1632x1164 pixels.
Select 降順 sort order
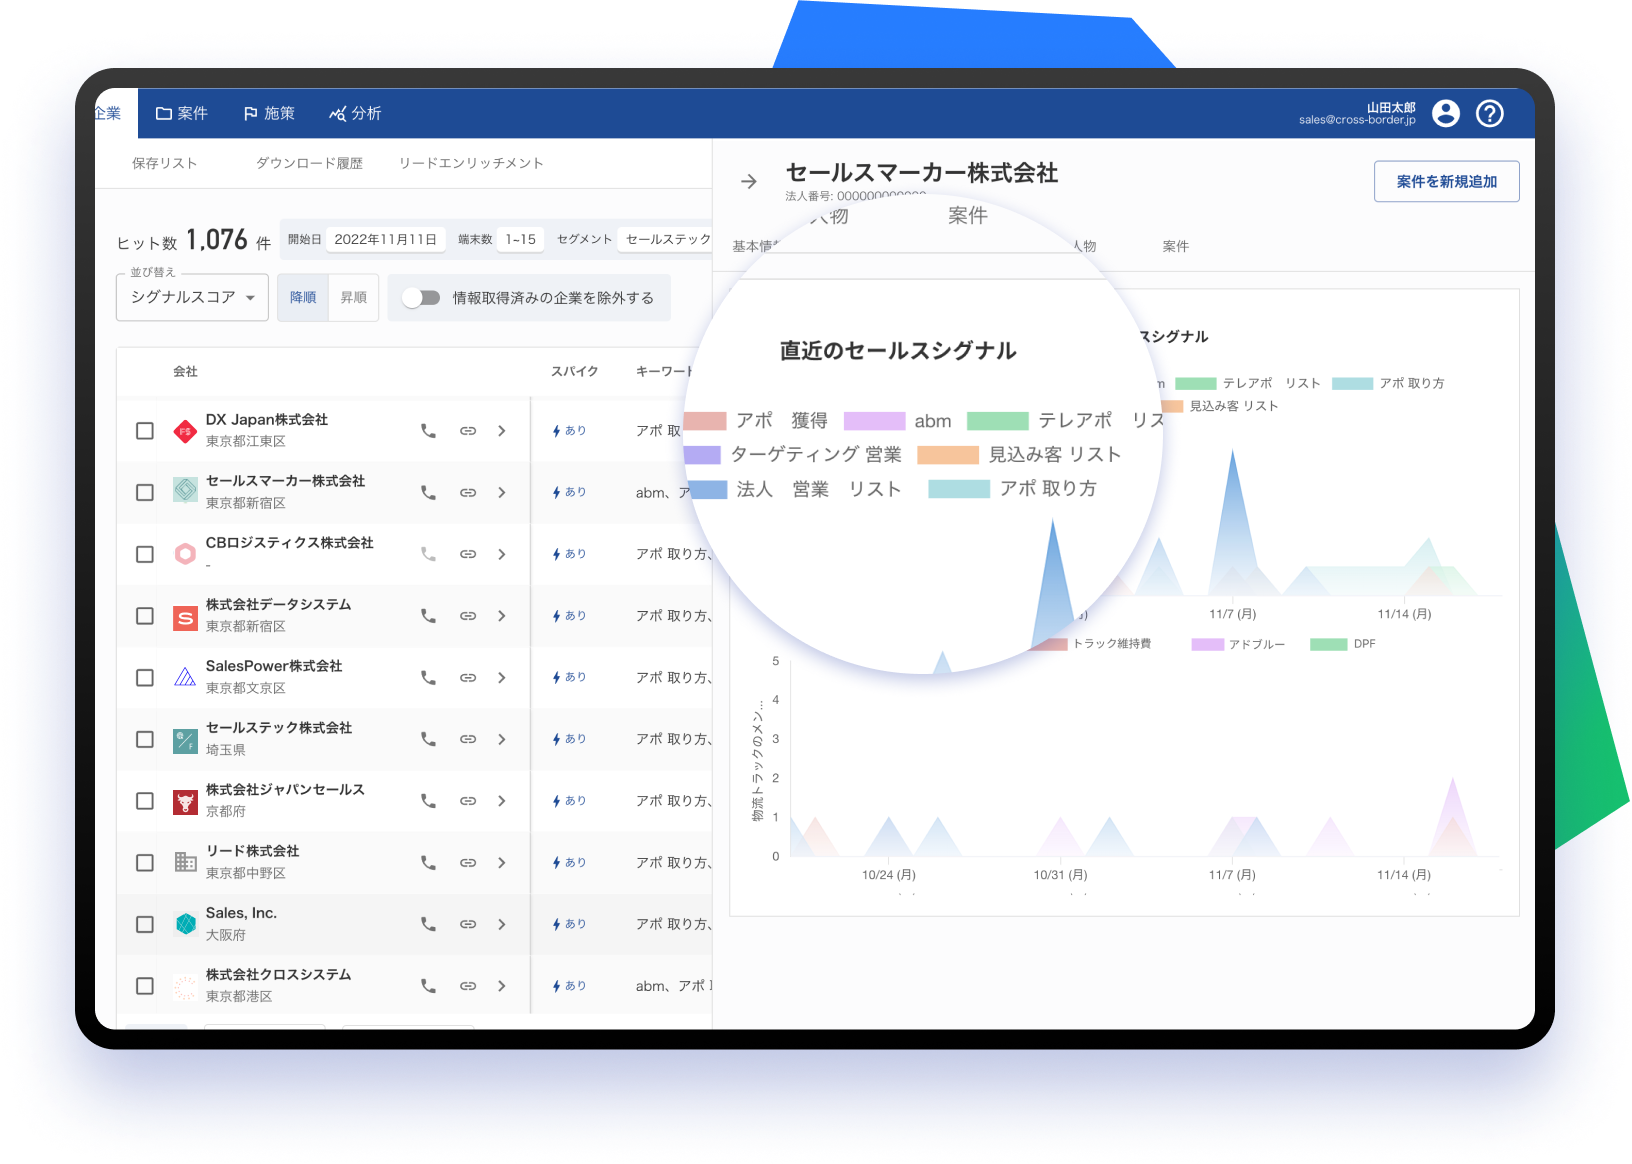(x=303, y=297)
